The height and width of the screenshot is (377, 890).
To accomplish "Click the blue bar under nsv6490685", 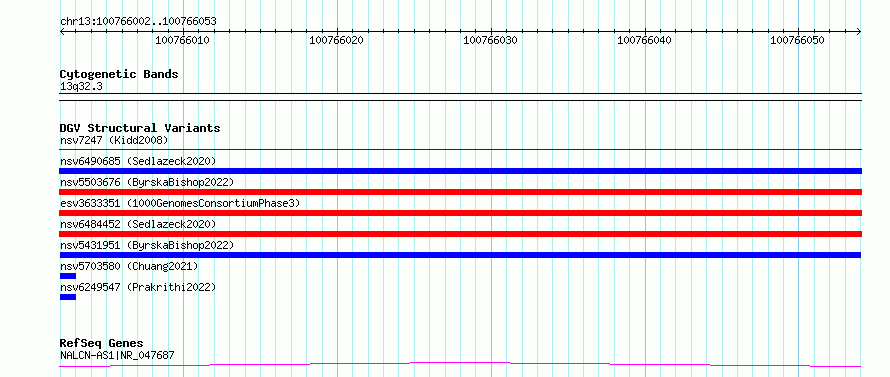I will [x=460, y=171].
